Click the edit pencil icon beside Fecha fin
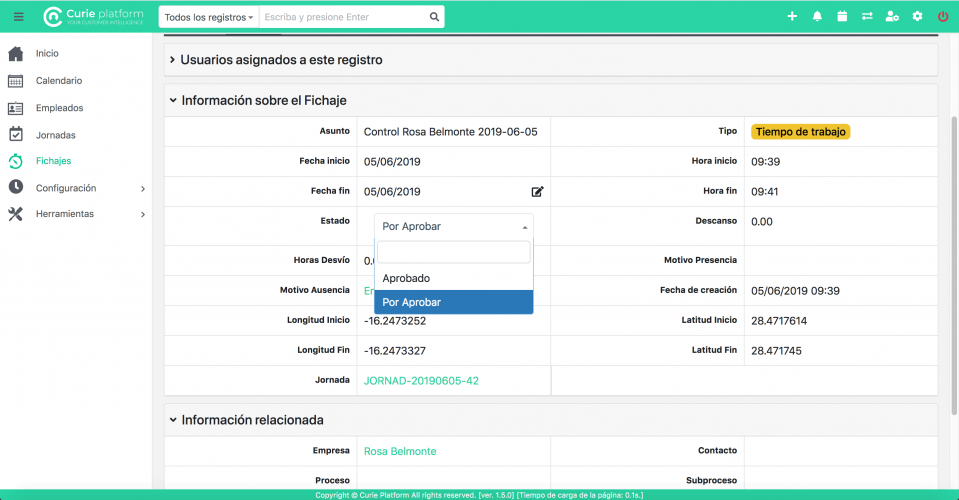The image size is (959, 500). [x=537, y=192]
